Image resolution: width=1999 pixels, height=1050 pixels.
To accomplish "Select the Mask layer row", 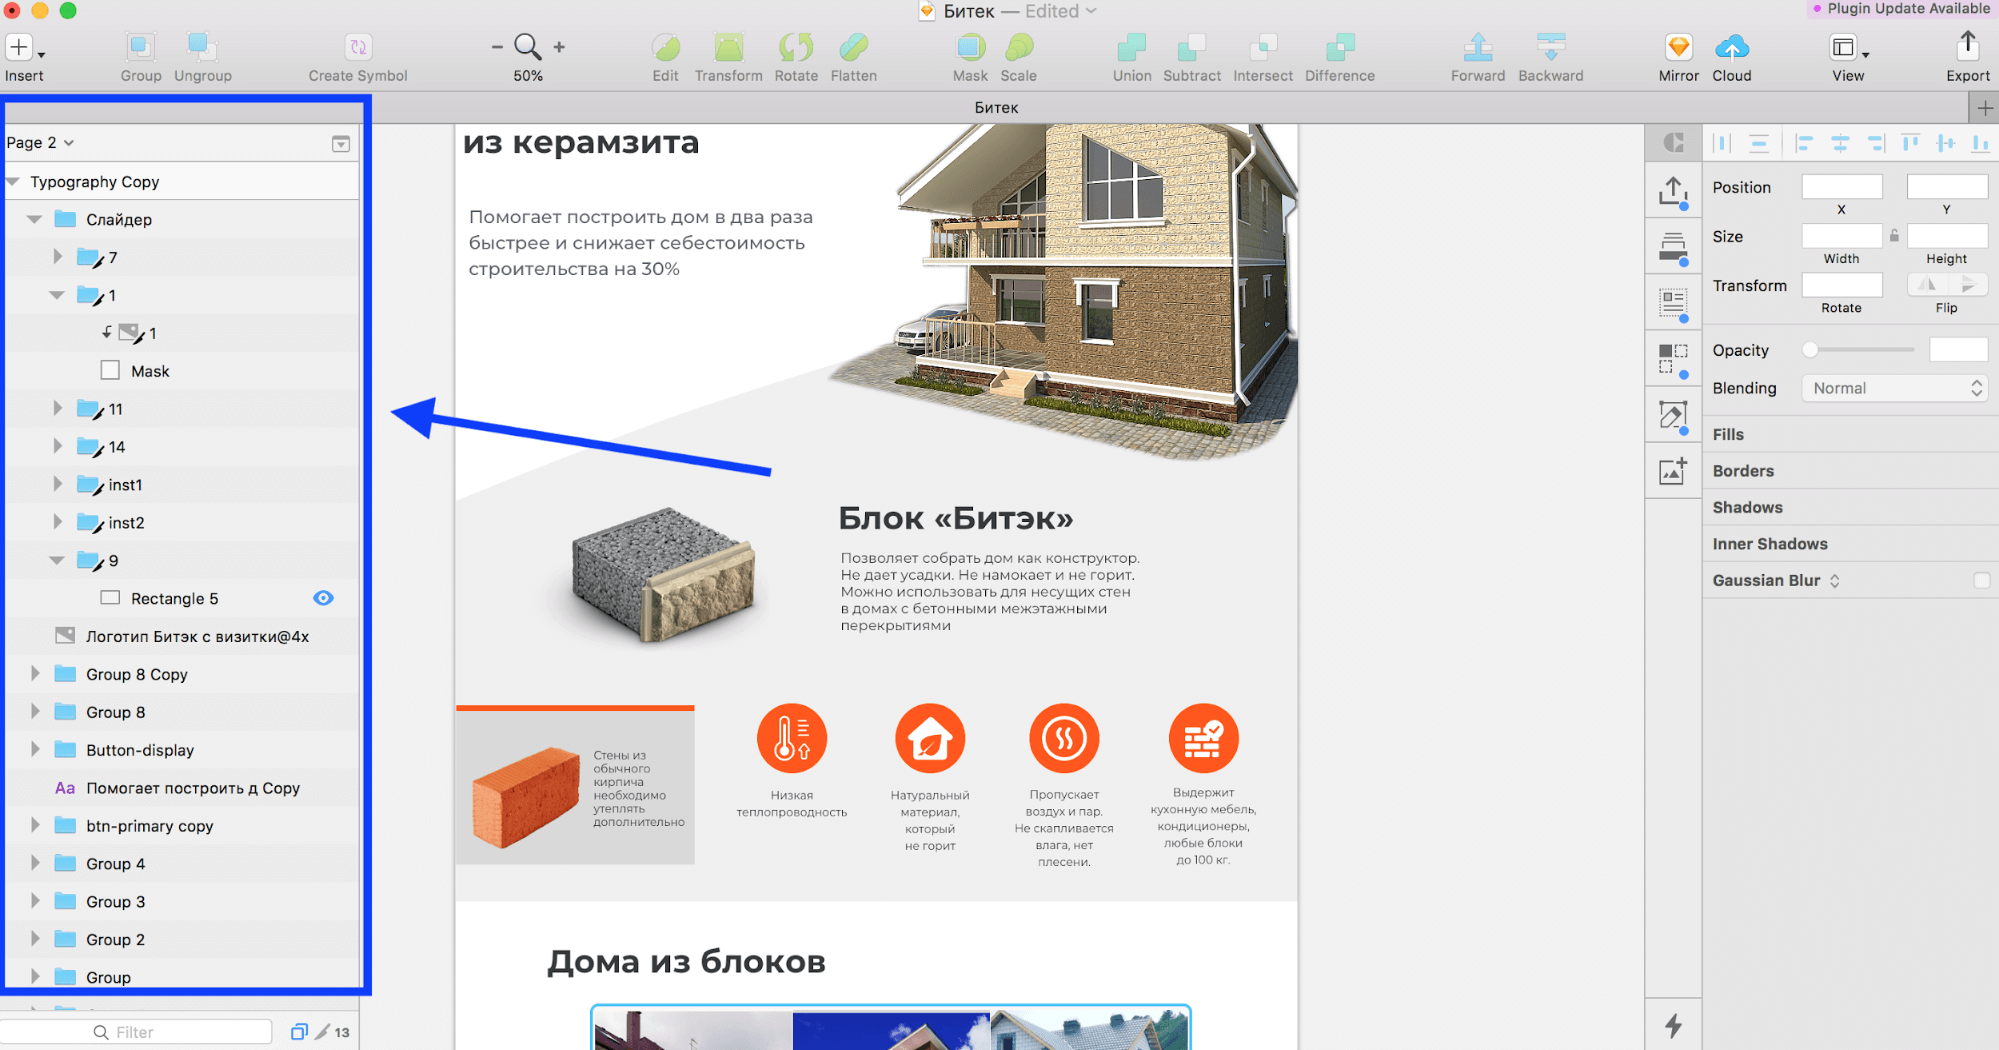I will 182,371.
